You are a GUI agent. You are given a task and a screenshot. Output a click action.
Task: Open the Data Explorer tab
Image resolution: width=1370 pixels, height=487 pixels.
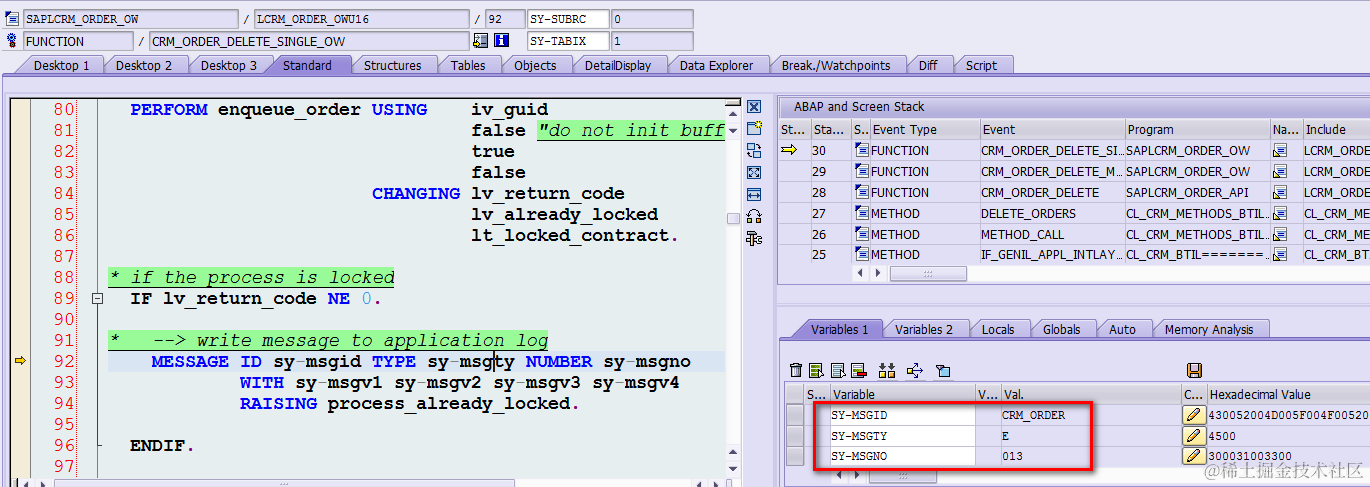[716, 65]
